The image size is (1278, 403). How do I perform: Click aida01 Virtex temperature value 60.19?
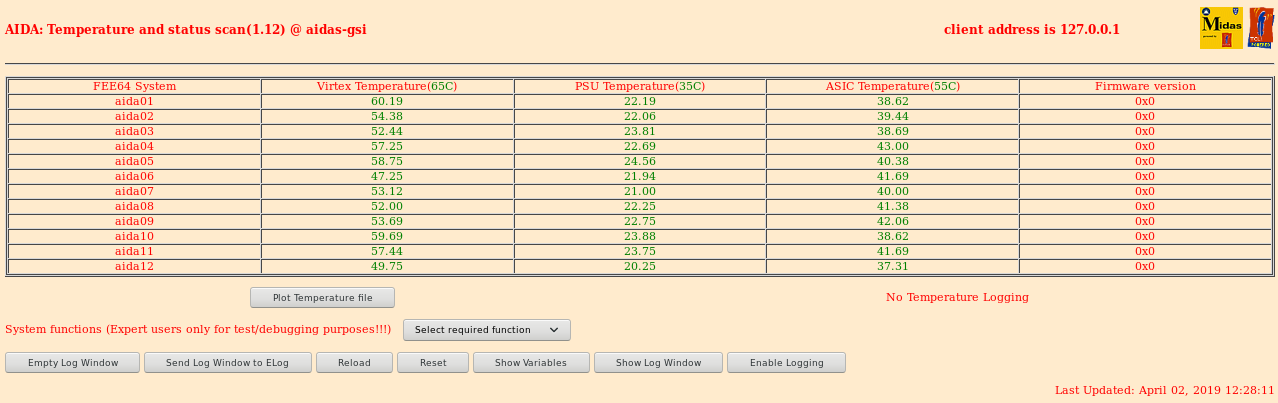coord(387,101)
